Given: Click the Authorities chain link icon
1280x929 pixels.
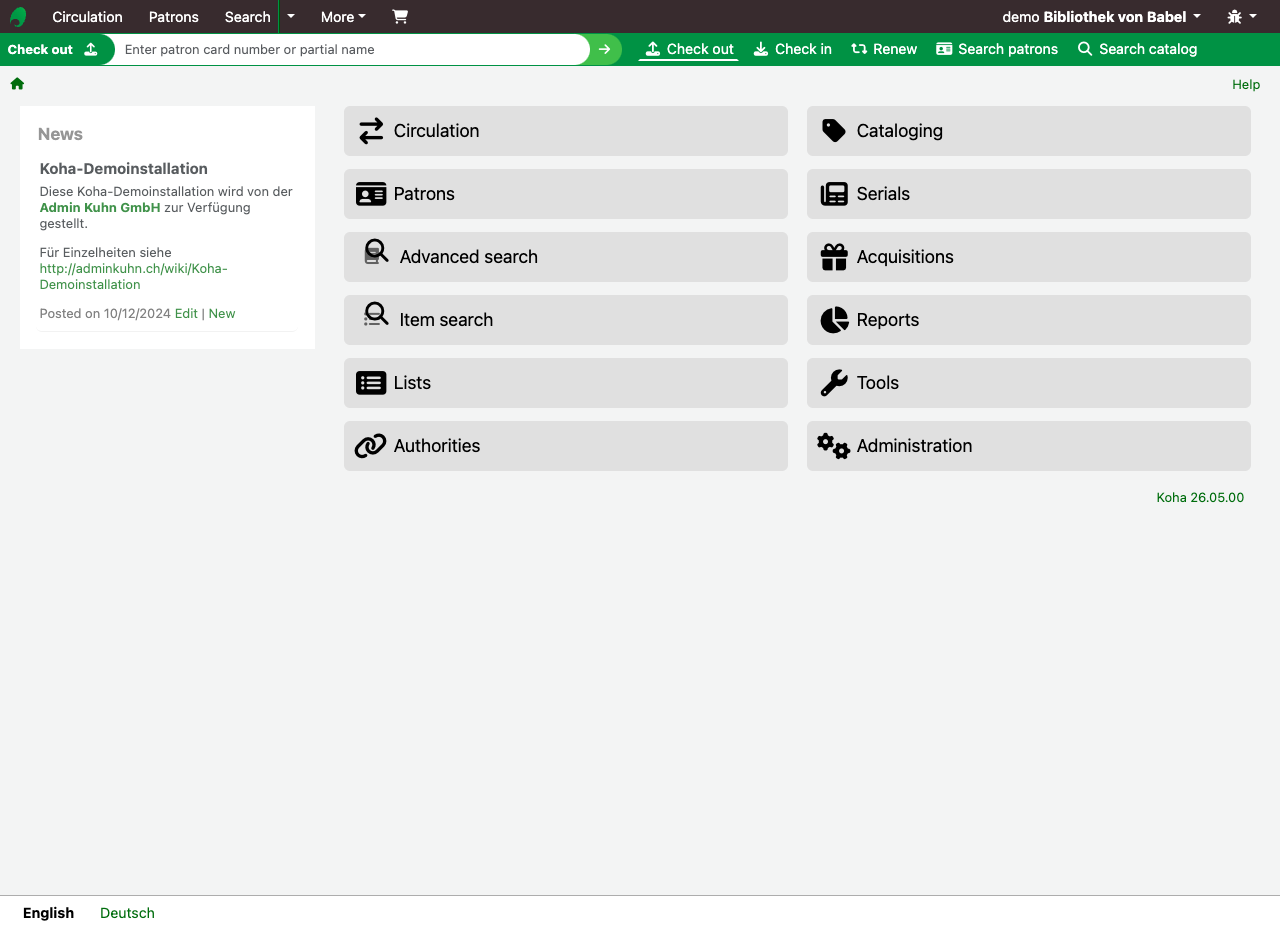Looking at the screenshot, I should coord(371,446).
